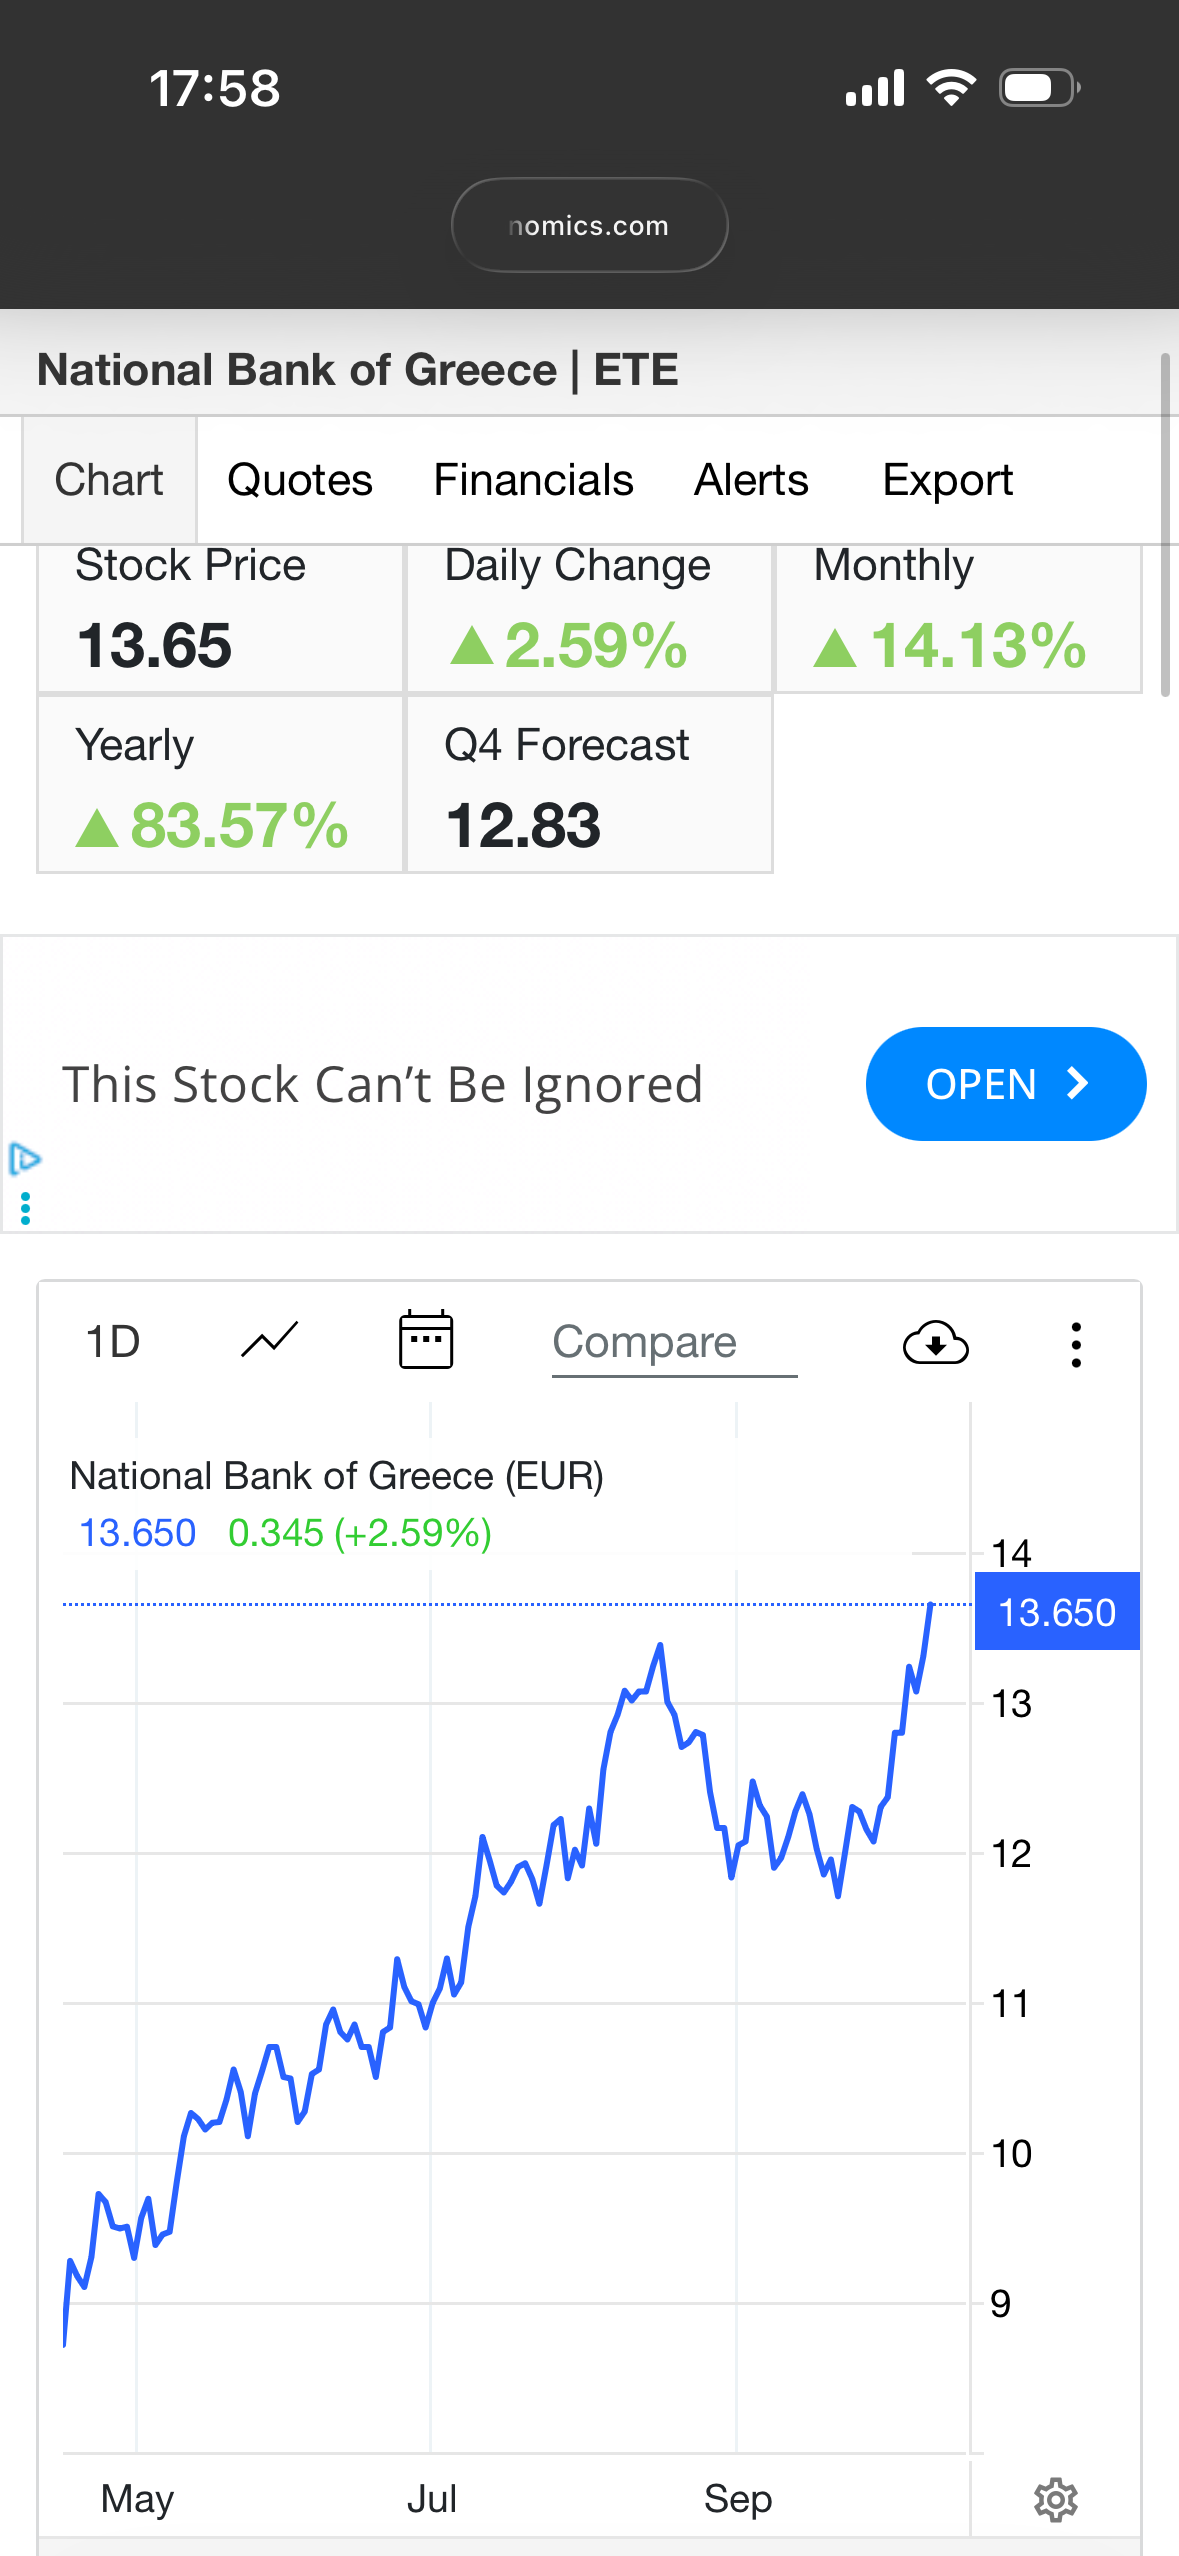This screenshot has height=2556, width=1179.
Task: Switch to the Financials tab
Action: [533, 481]
